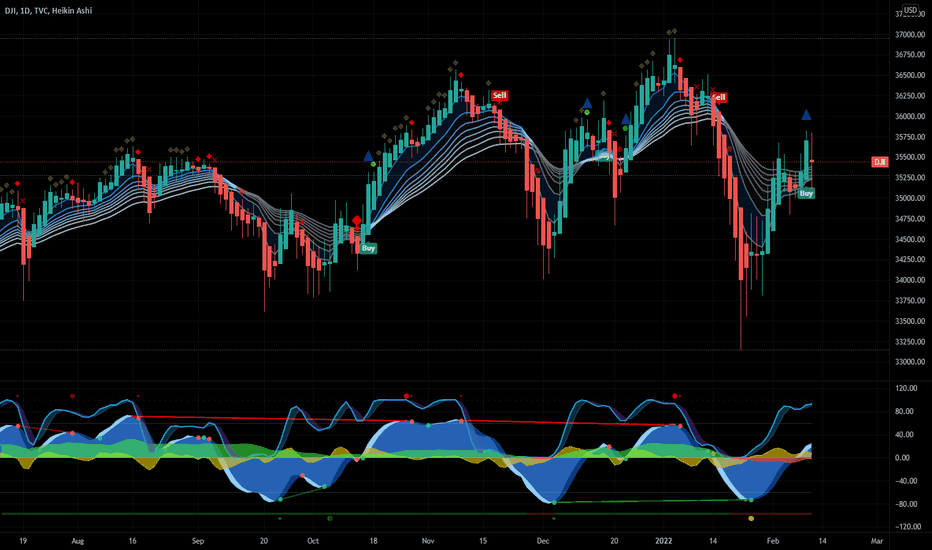Click the 36250.00 price axis label
This screenshot has height=550, width=932.
coord(910,96)
